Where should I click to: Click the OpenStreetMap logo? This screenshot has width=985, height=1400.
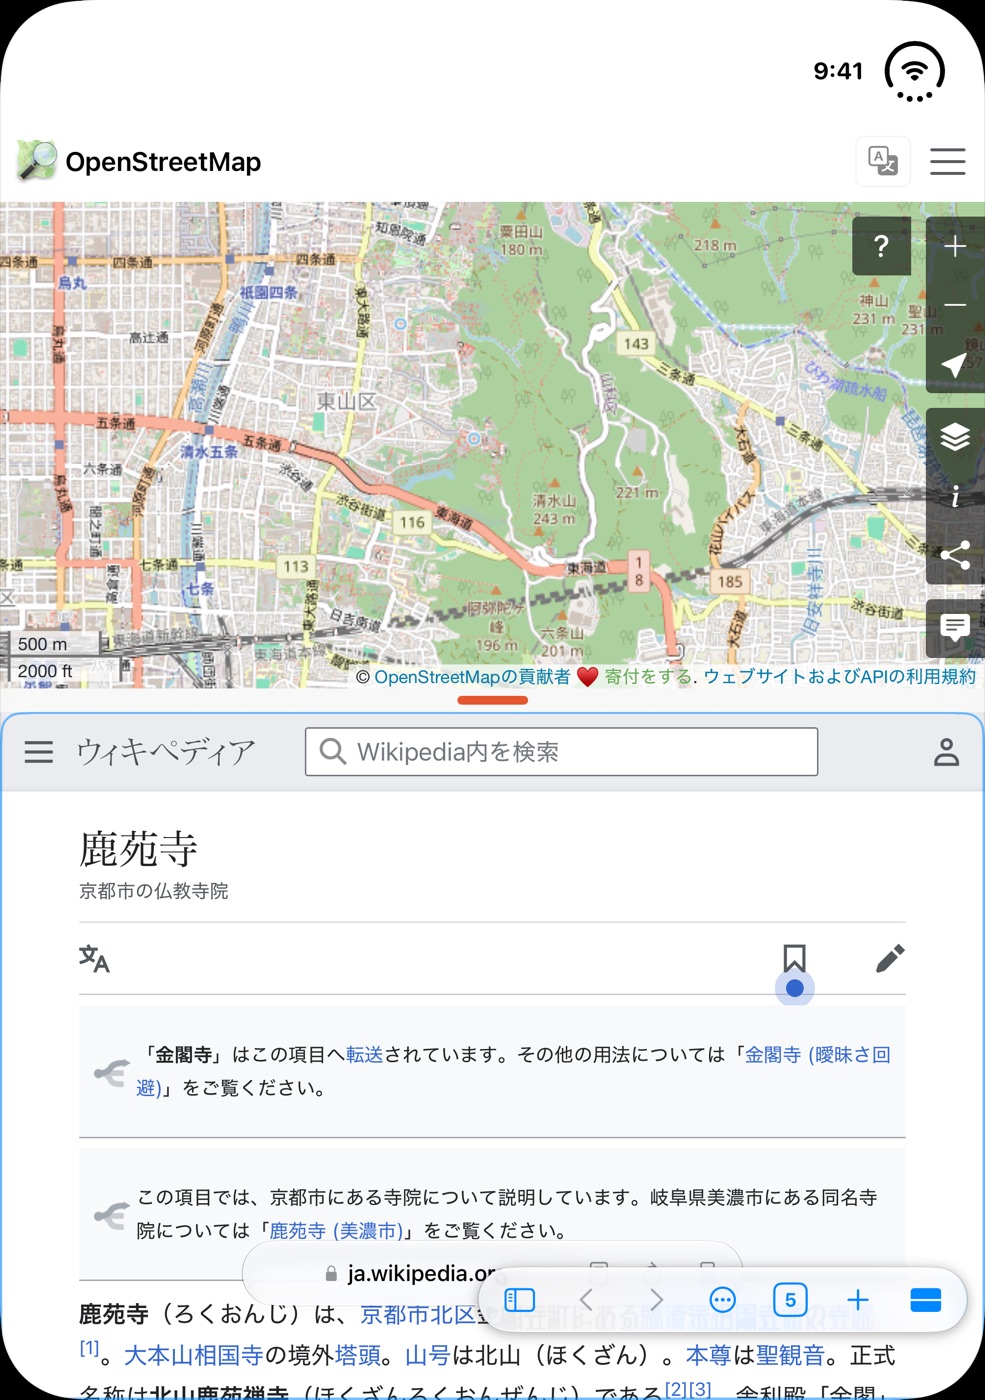coord(37,161)
